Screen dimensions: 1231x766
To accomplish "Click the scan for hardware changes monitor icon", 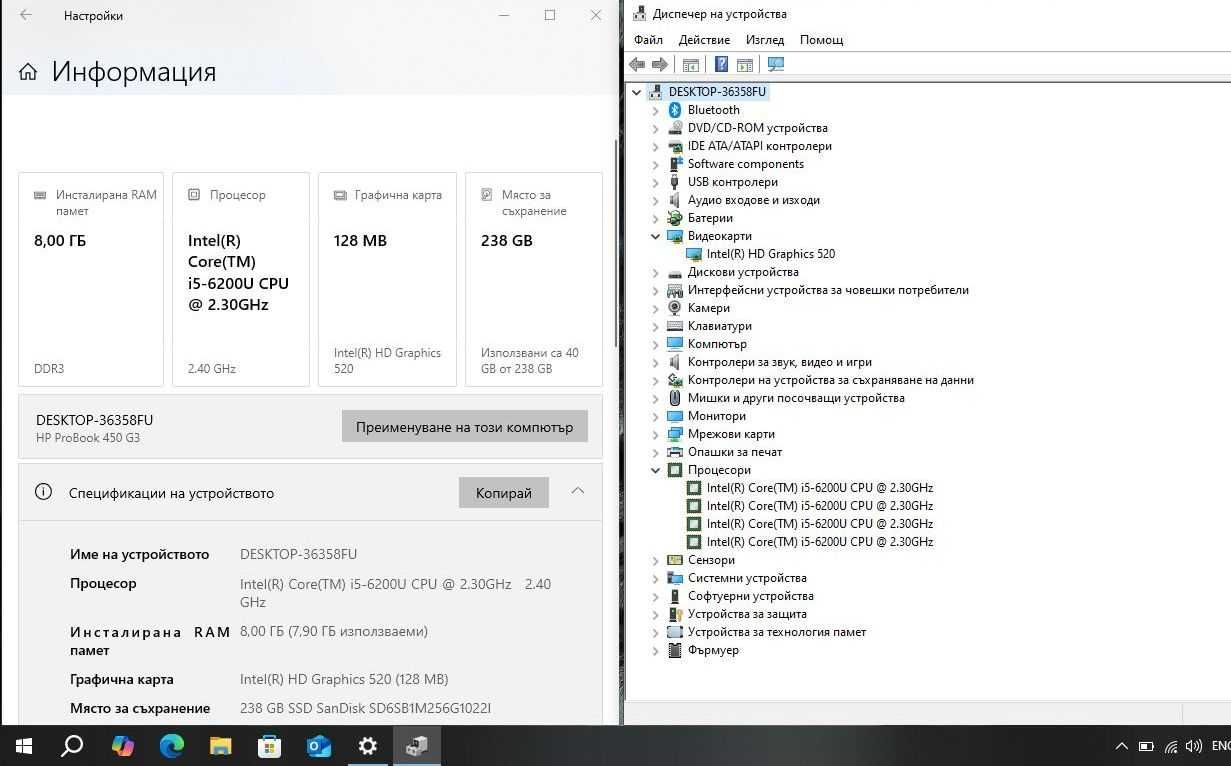I will click(x=775, y=64).
